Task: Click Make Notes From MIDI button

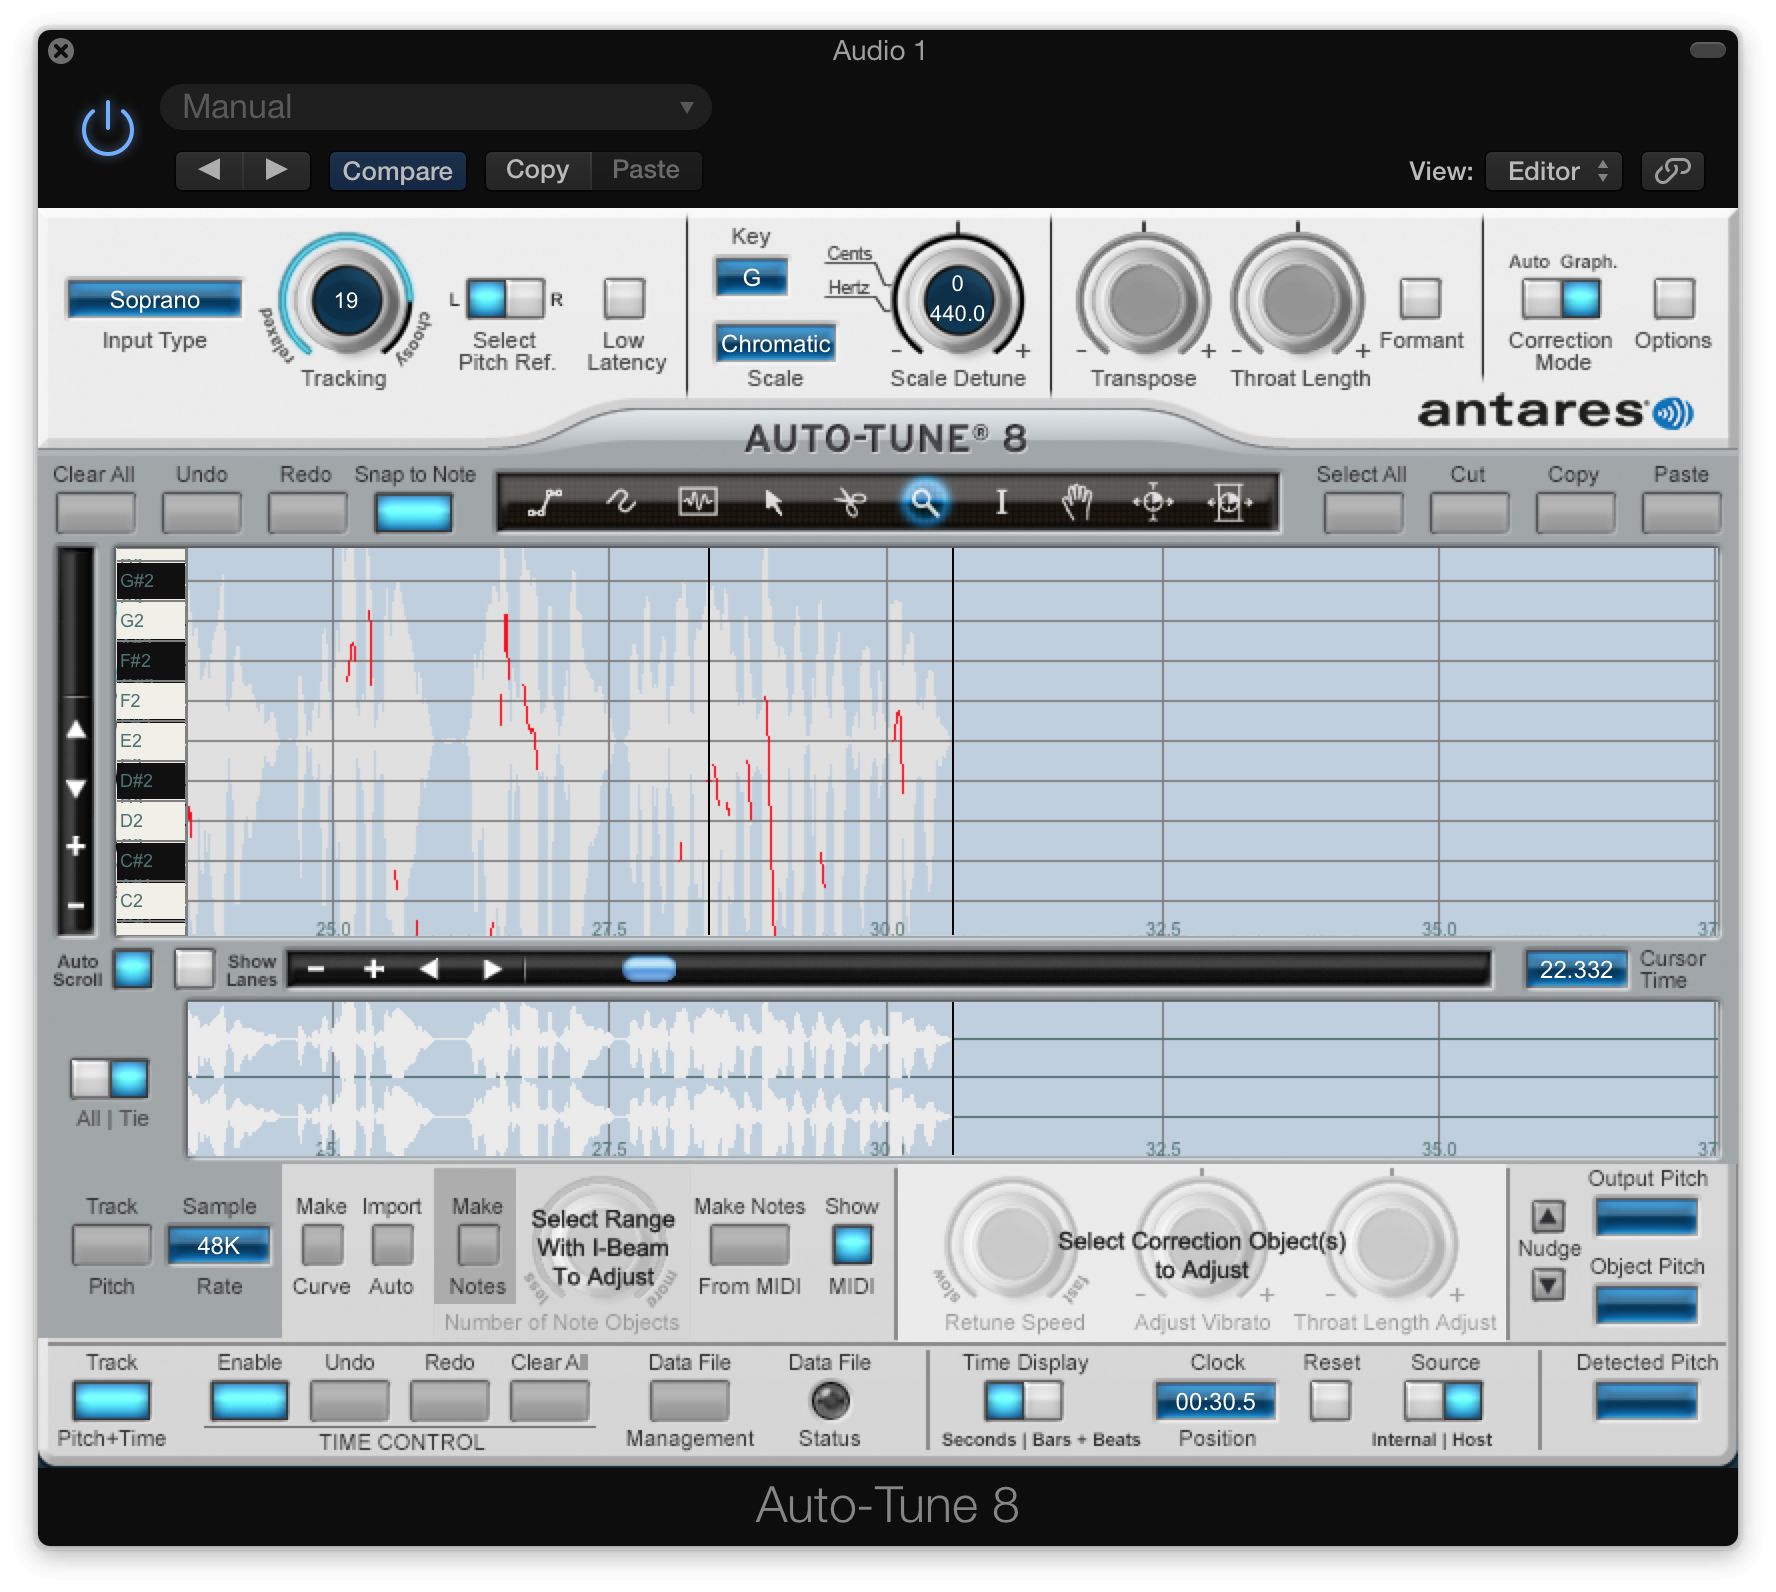Action: pyautogui.click(x=749, y=1245)
